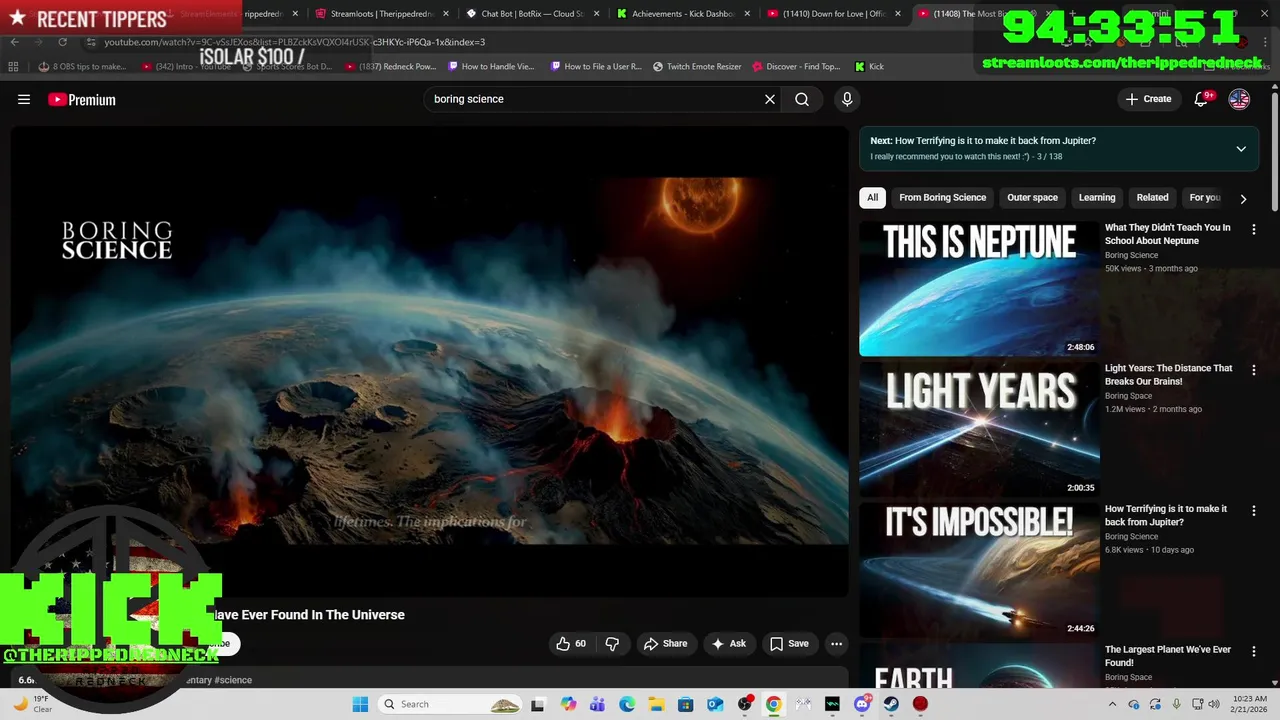Reload the page in Chrome

(62, 42)
